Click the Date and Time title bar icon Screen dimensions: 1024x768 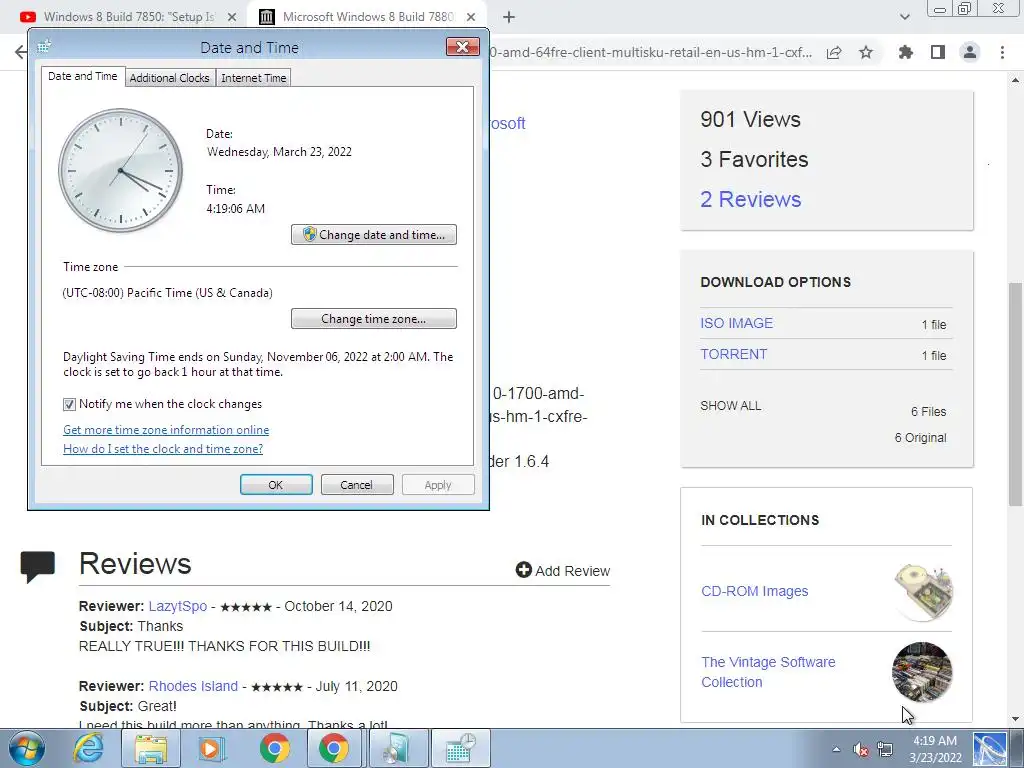coord(44,46)
